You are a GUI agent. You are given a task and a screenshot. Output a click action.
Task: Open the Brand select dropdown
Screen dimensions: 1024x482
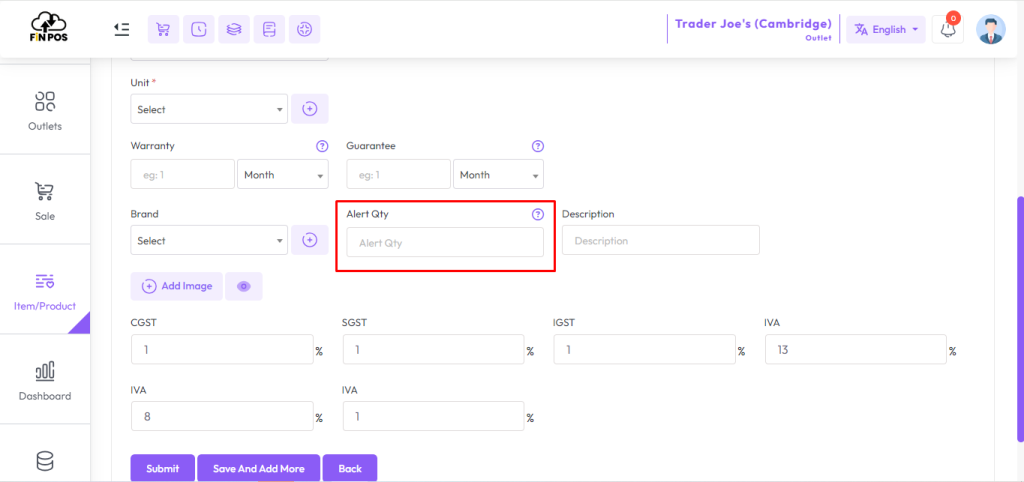[x=209, y=240]
